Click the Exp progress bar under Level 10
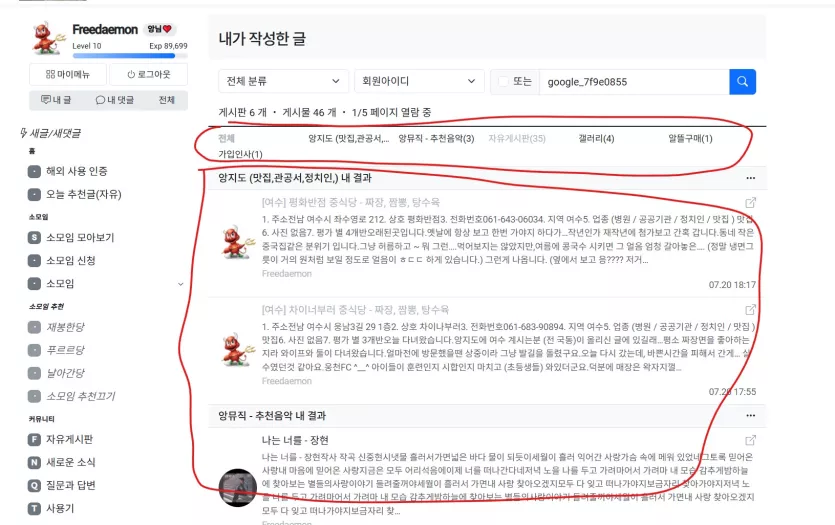Screen dimensions: 835x525 pyautogui.click(x=129, y=55)
